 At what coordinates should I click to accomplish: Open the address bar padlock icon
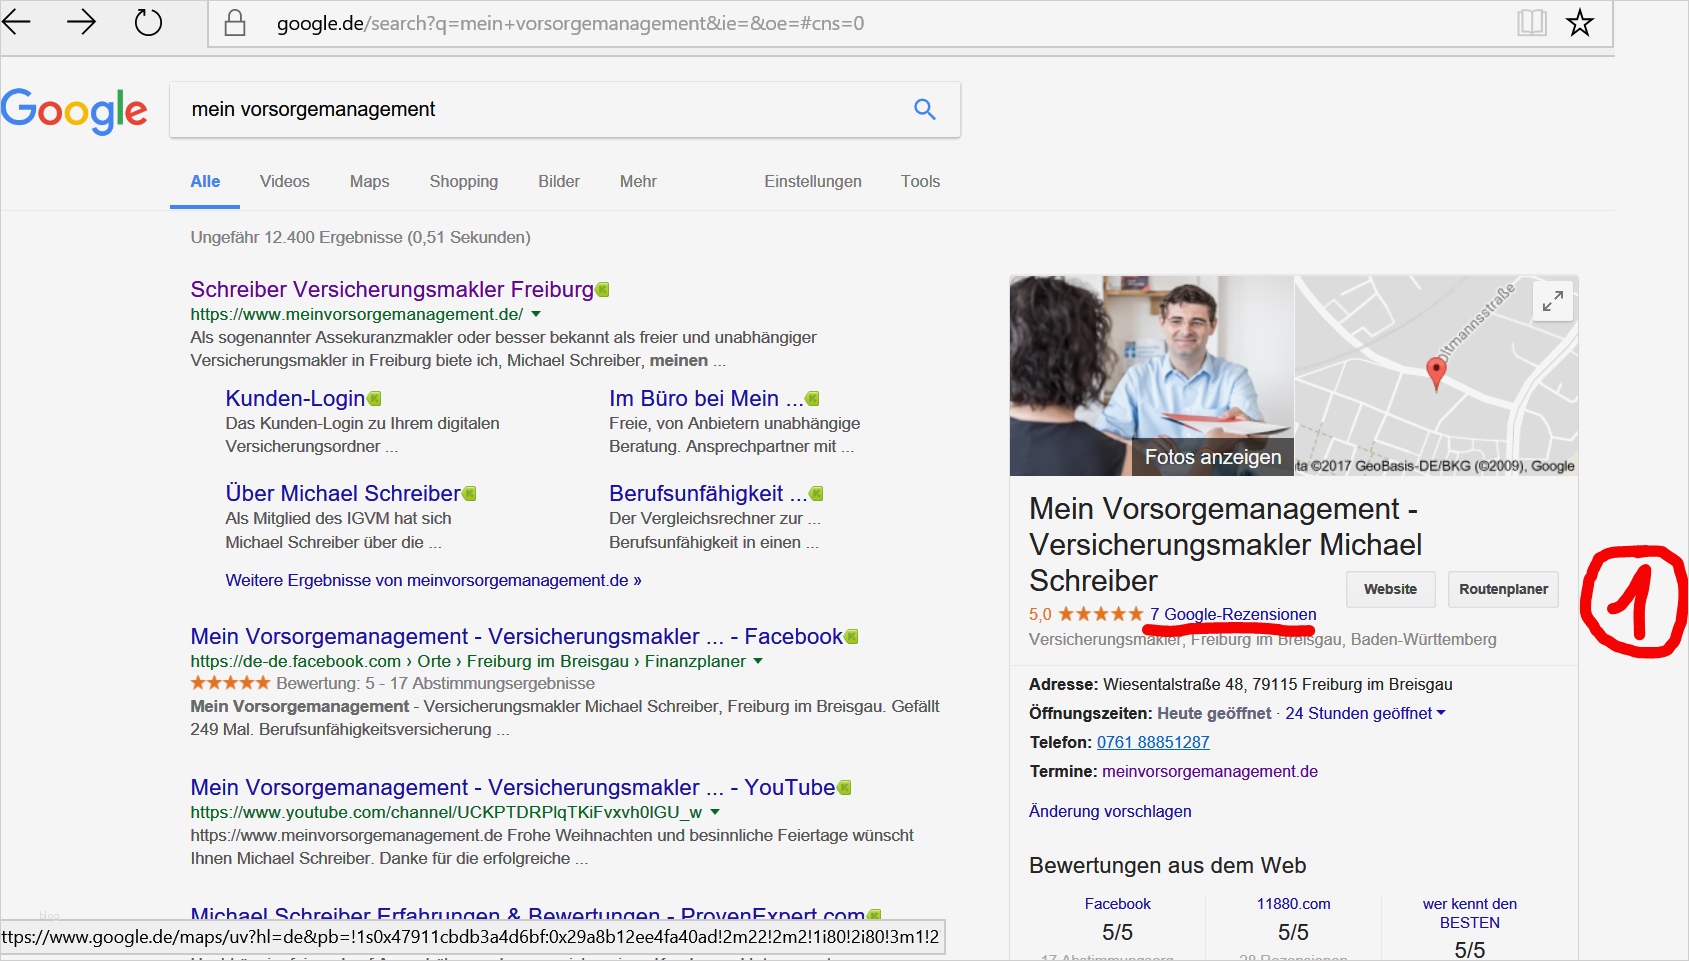click(x=235, y=23)
